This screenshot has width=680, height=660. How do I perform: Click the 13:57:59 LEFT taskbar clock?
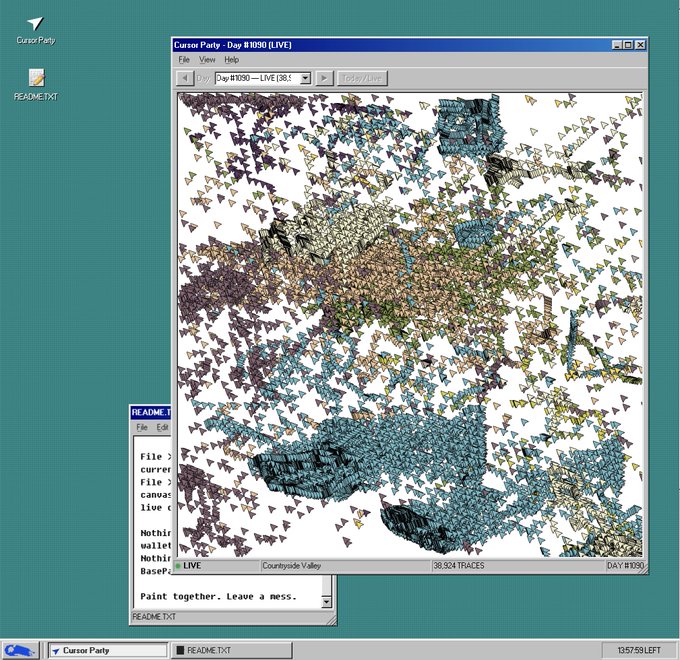(x=639, y=650)
